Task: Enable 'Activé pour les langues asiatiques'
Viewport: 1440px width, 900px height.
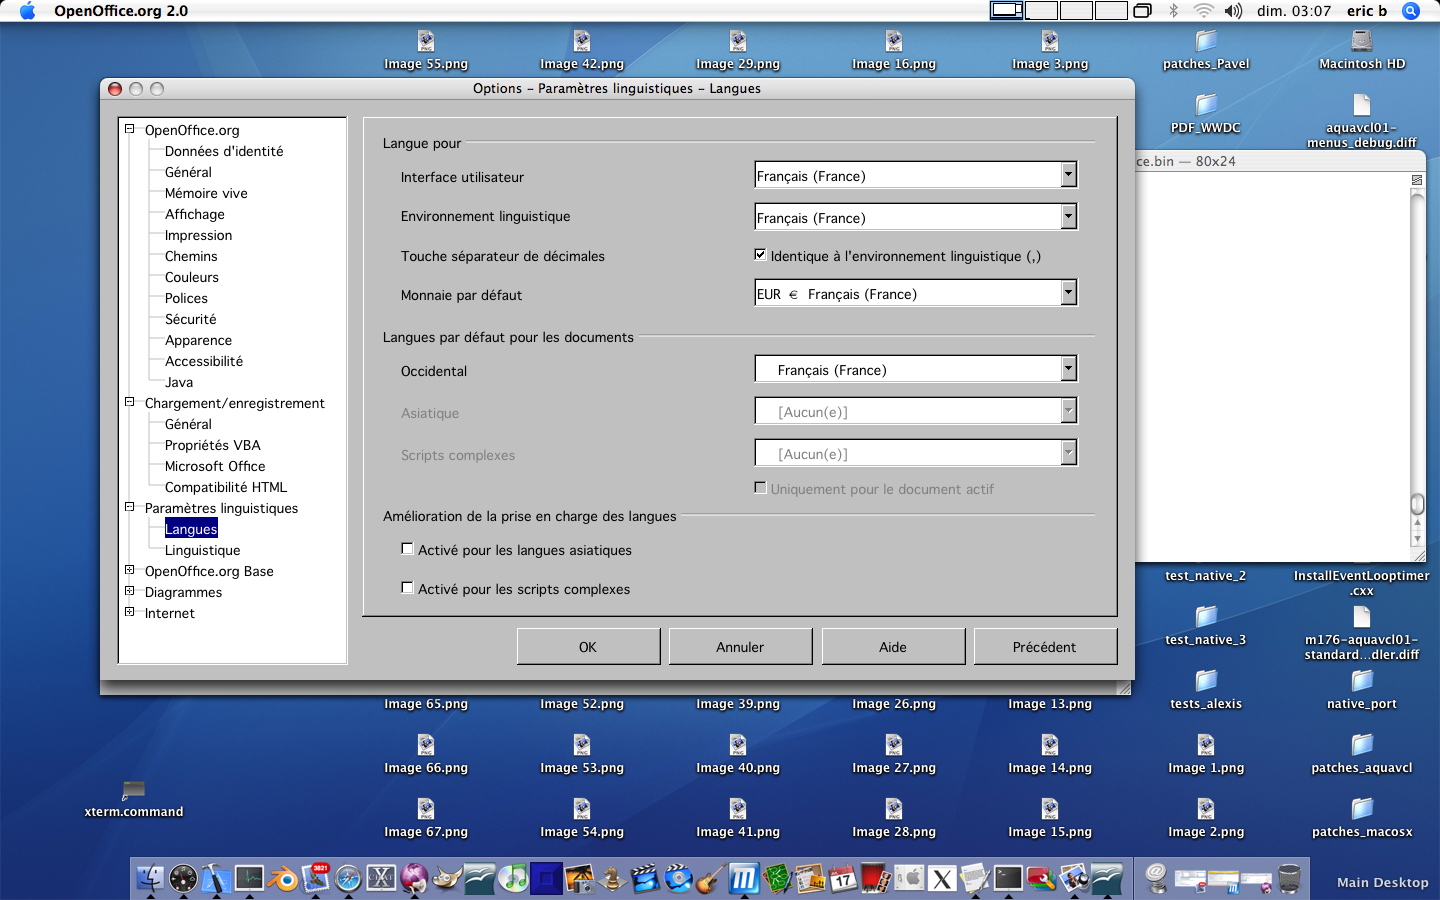Action: click(x=407, y=549)
